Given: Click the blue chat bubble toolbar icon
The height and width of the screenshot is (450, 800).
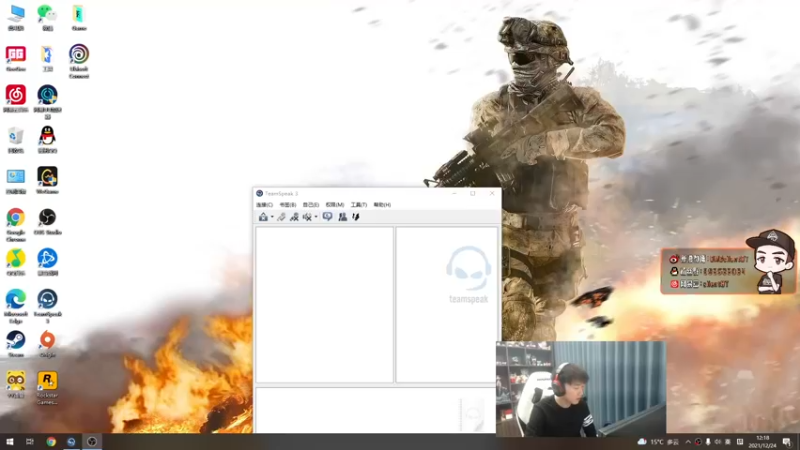Looking at the screenshot, I should (328, 217).
